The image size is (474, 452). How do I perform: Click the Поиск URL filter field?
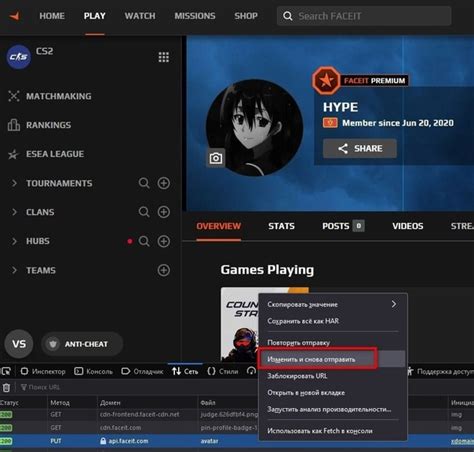click(40, 387)
